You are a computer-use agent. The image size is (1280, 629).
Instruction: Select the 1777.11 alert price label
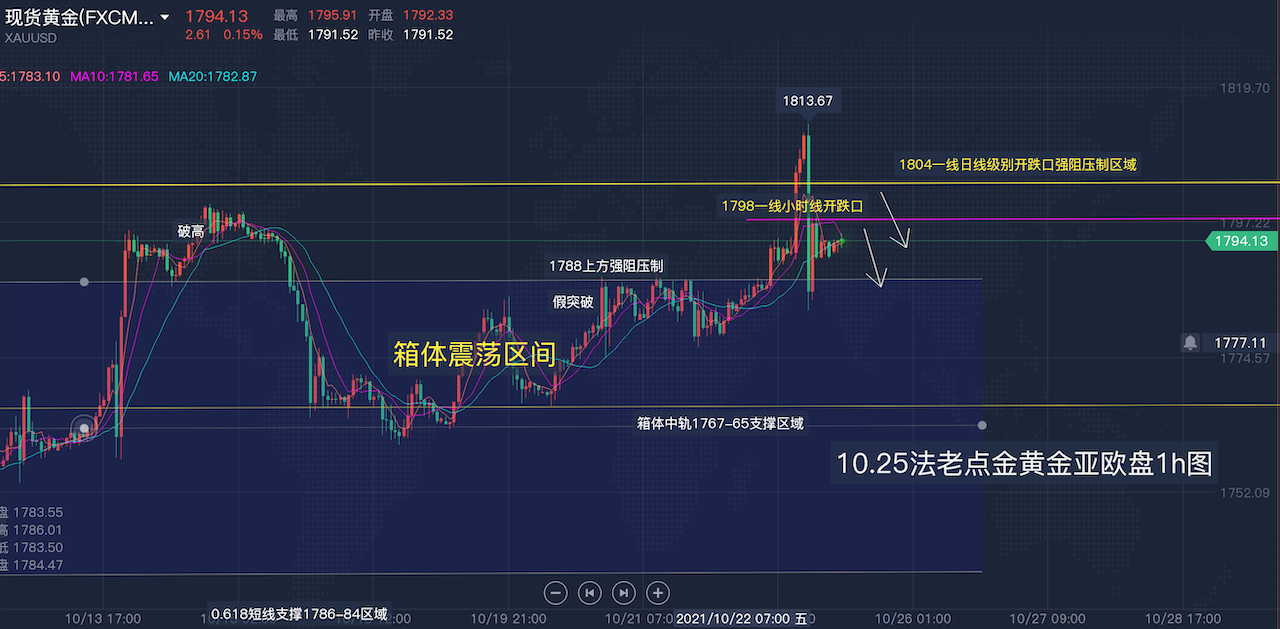point(1240,342)
